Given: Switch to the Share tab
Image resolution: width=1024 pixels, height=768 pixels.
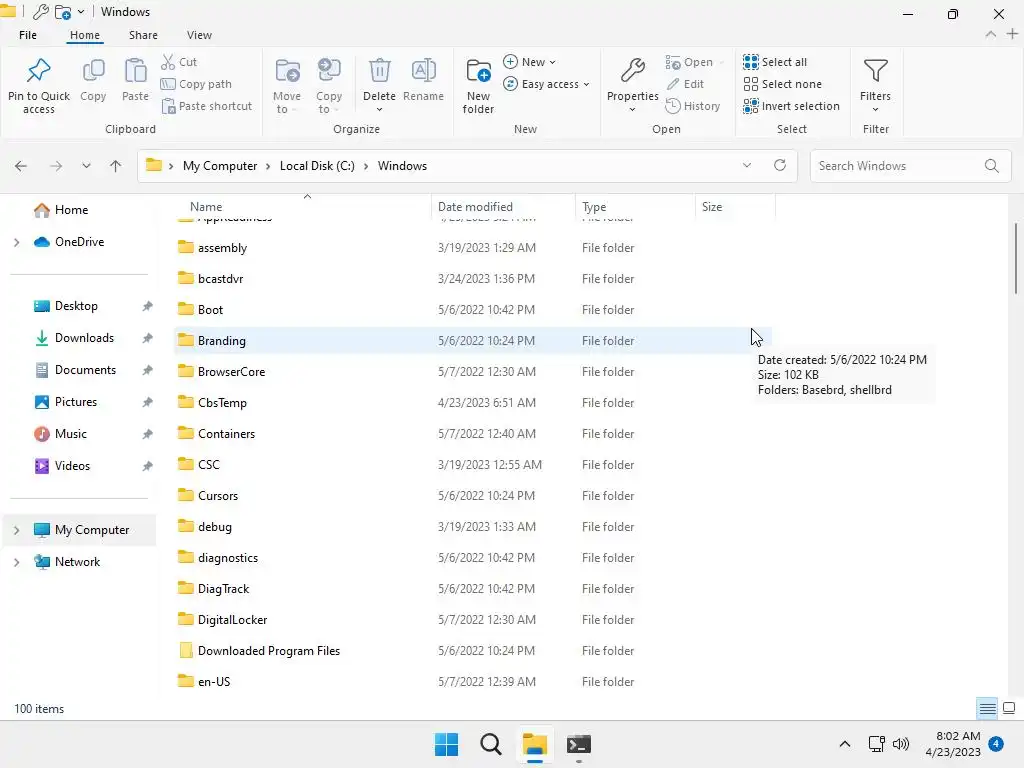Looking at the screenshot, I should click(x=143, y=35).
